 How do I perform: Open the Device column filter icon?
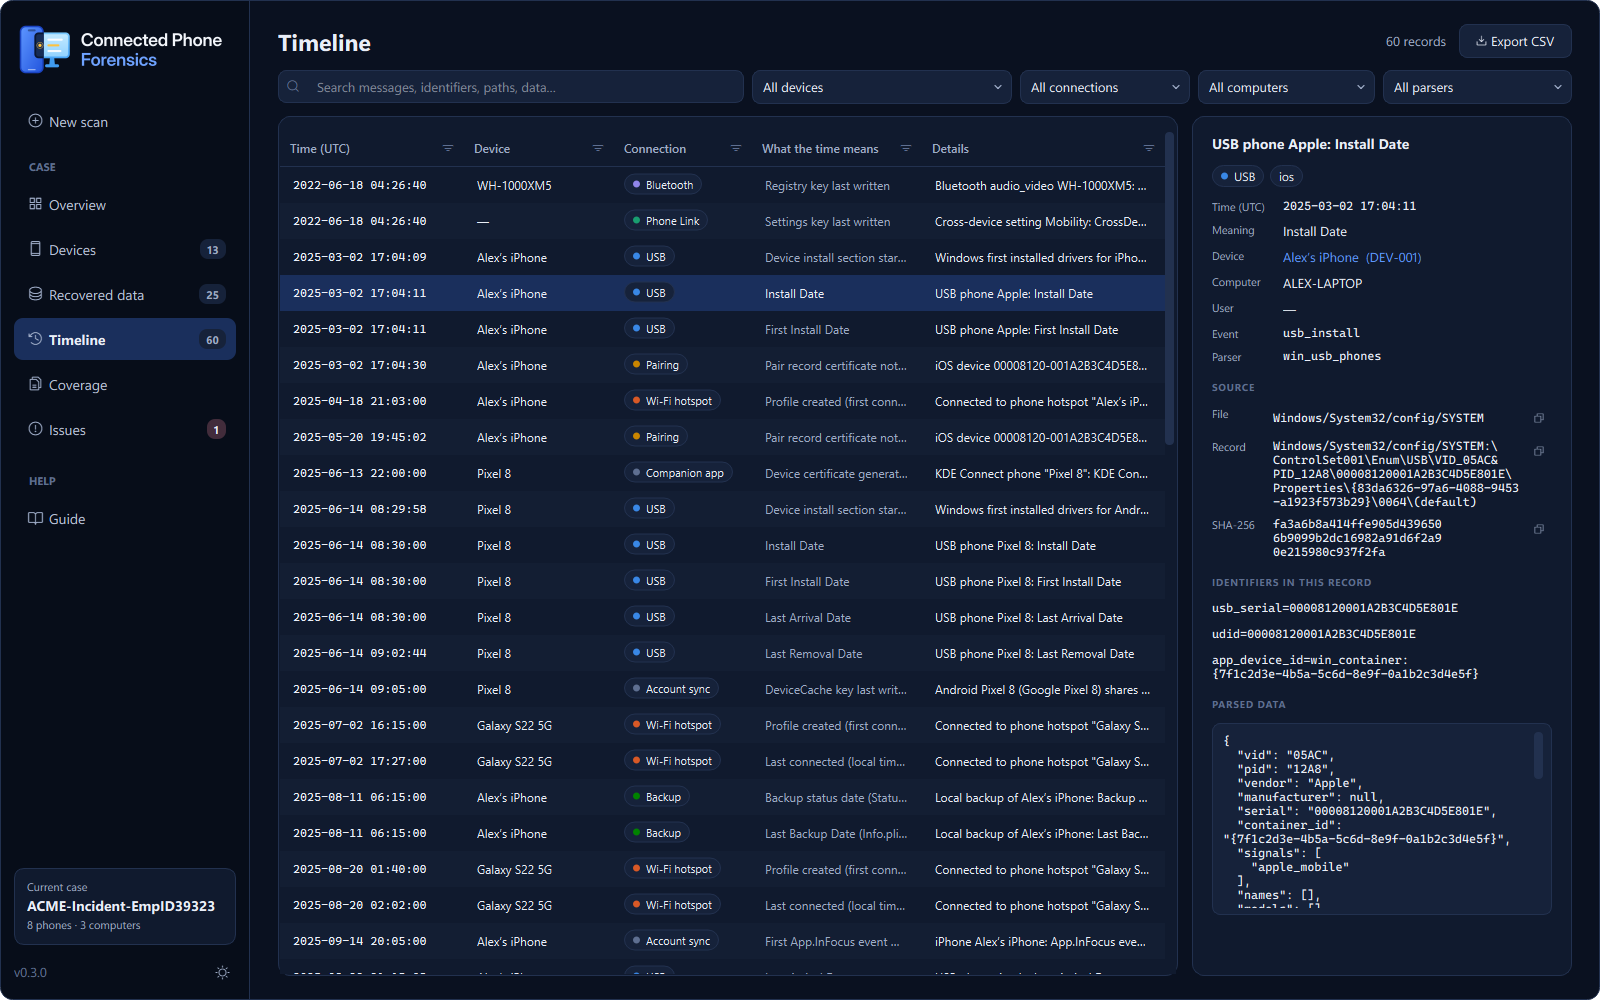[598, 148]
